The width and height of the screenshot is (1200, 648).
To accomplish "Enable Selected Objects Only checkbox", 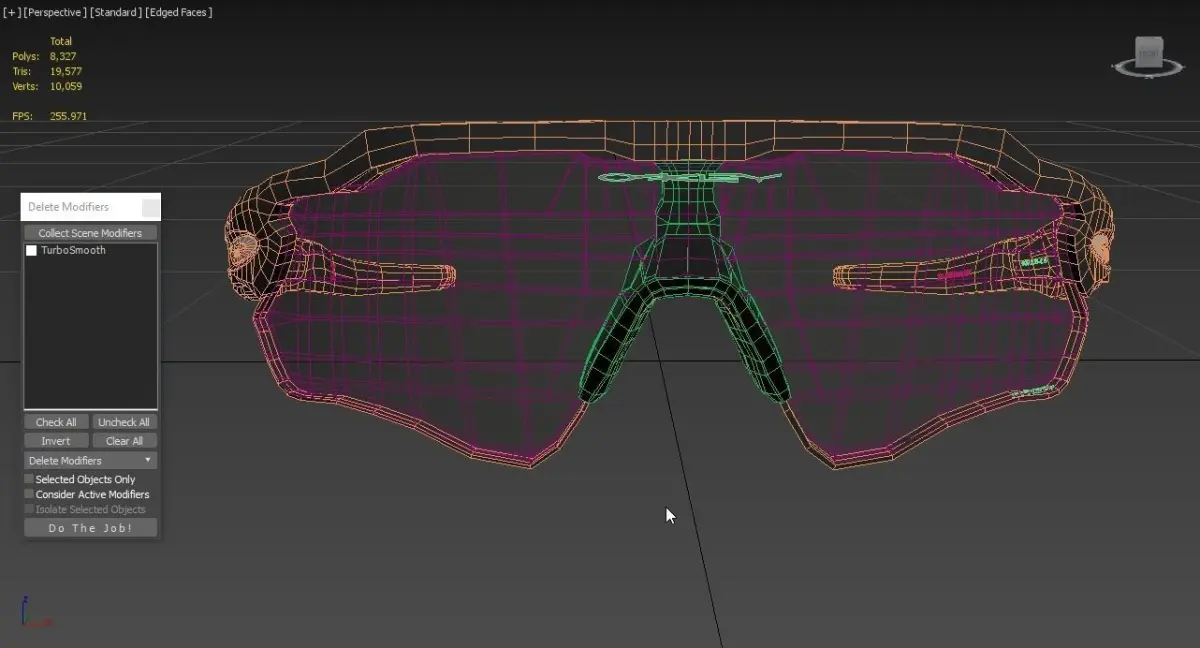I will (29, 480).
